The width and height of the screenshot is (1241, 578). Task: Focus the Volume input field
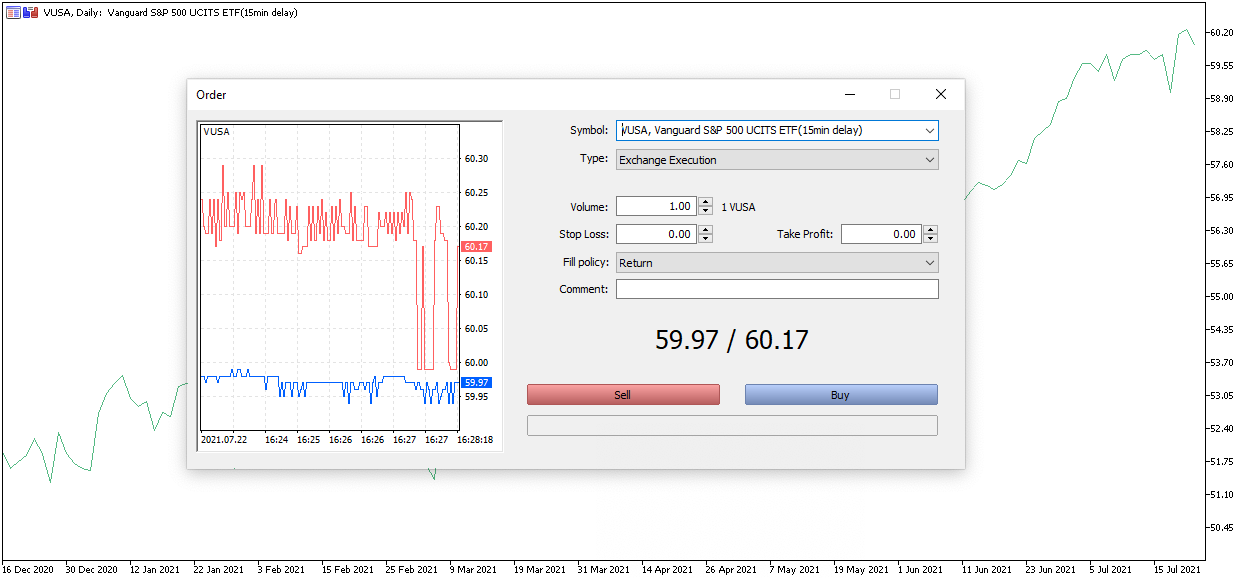[x=656, y=206]
